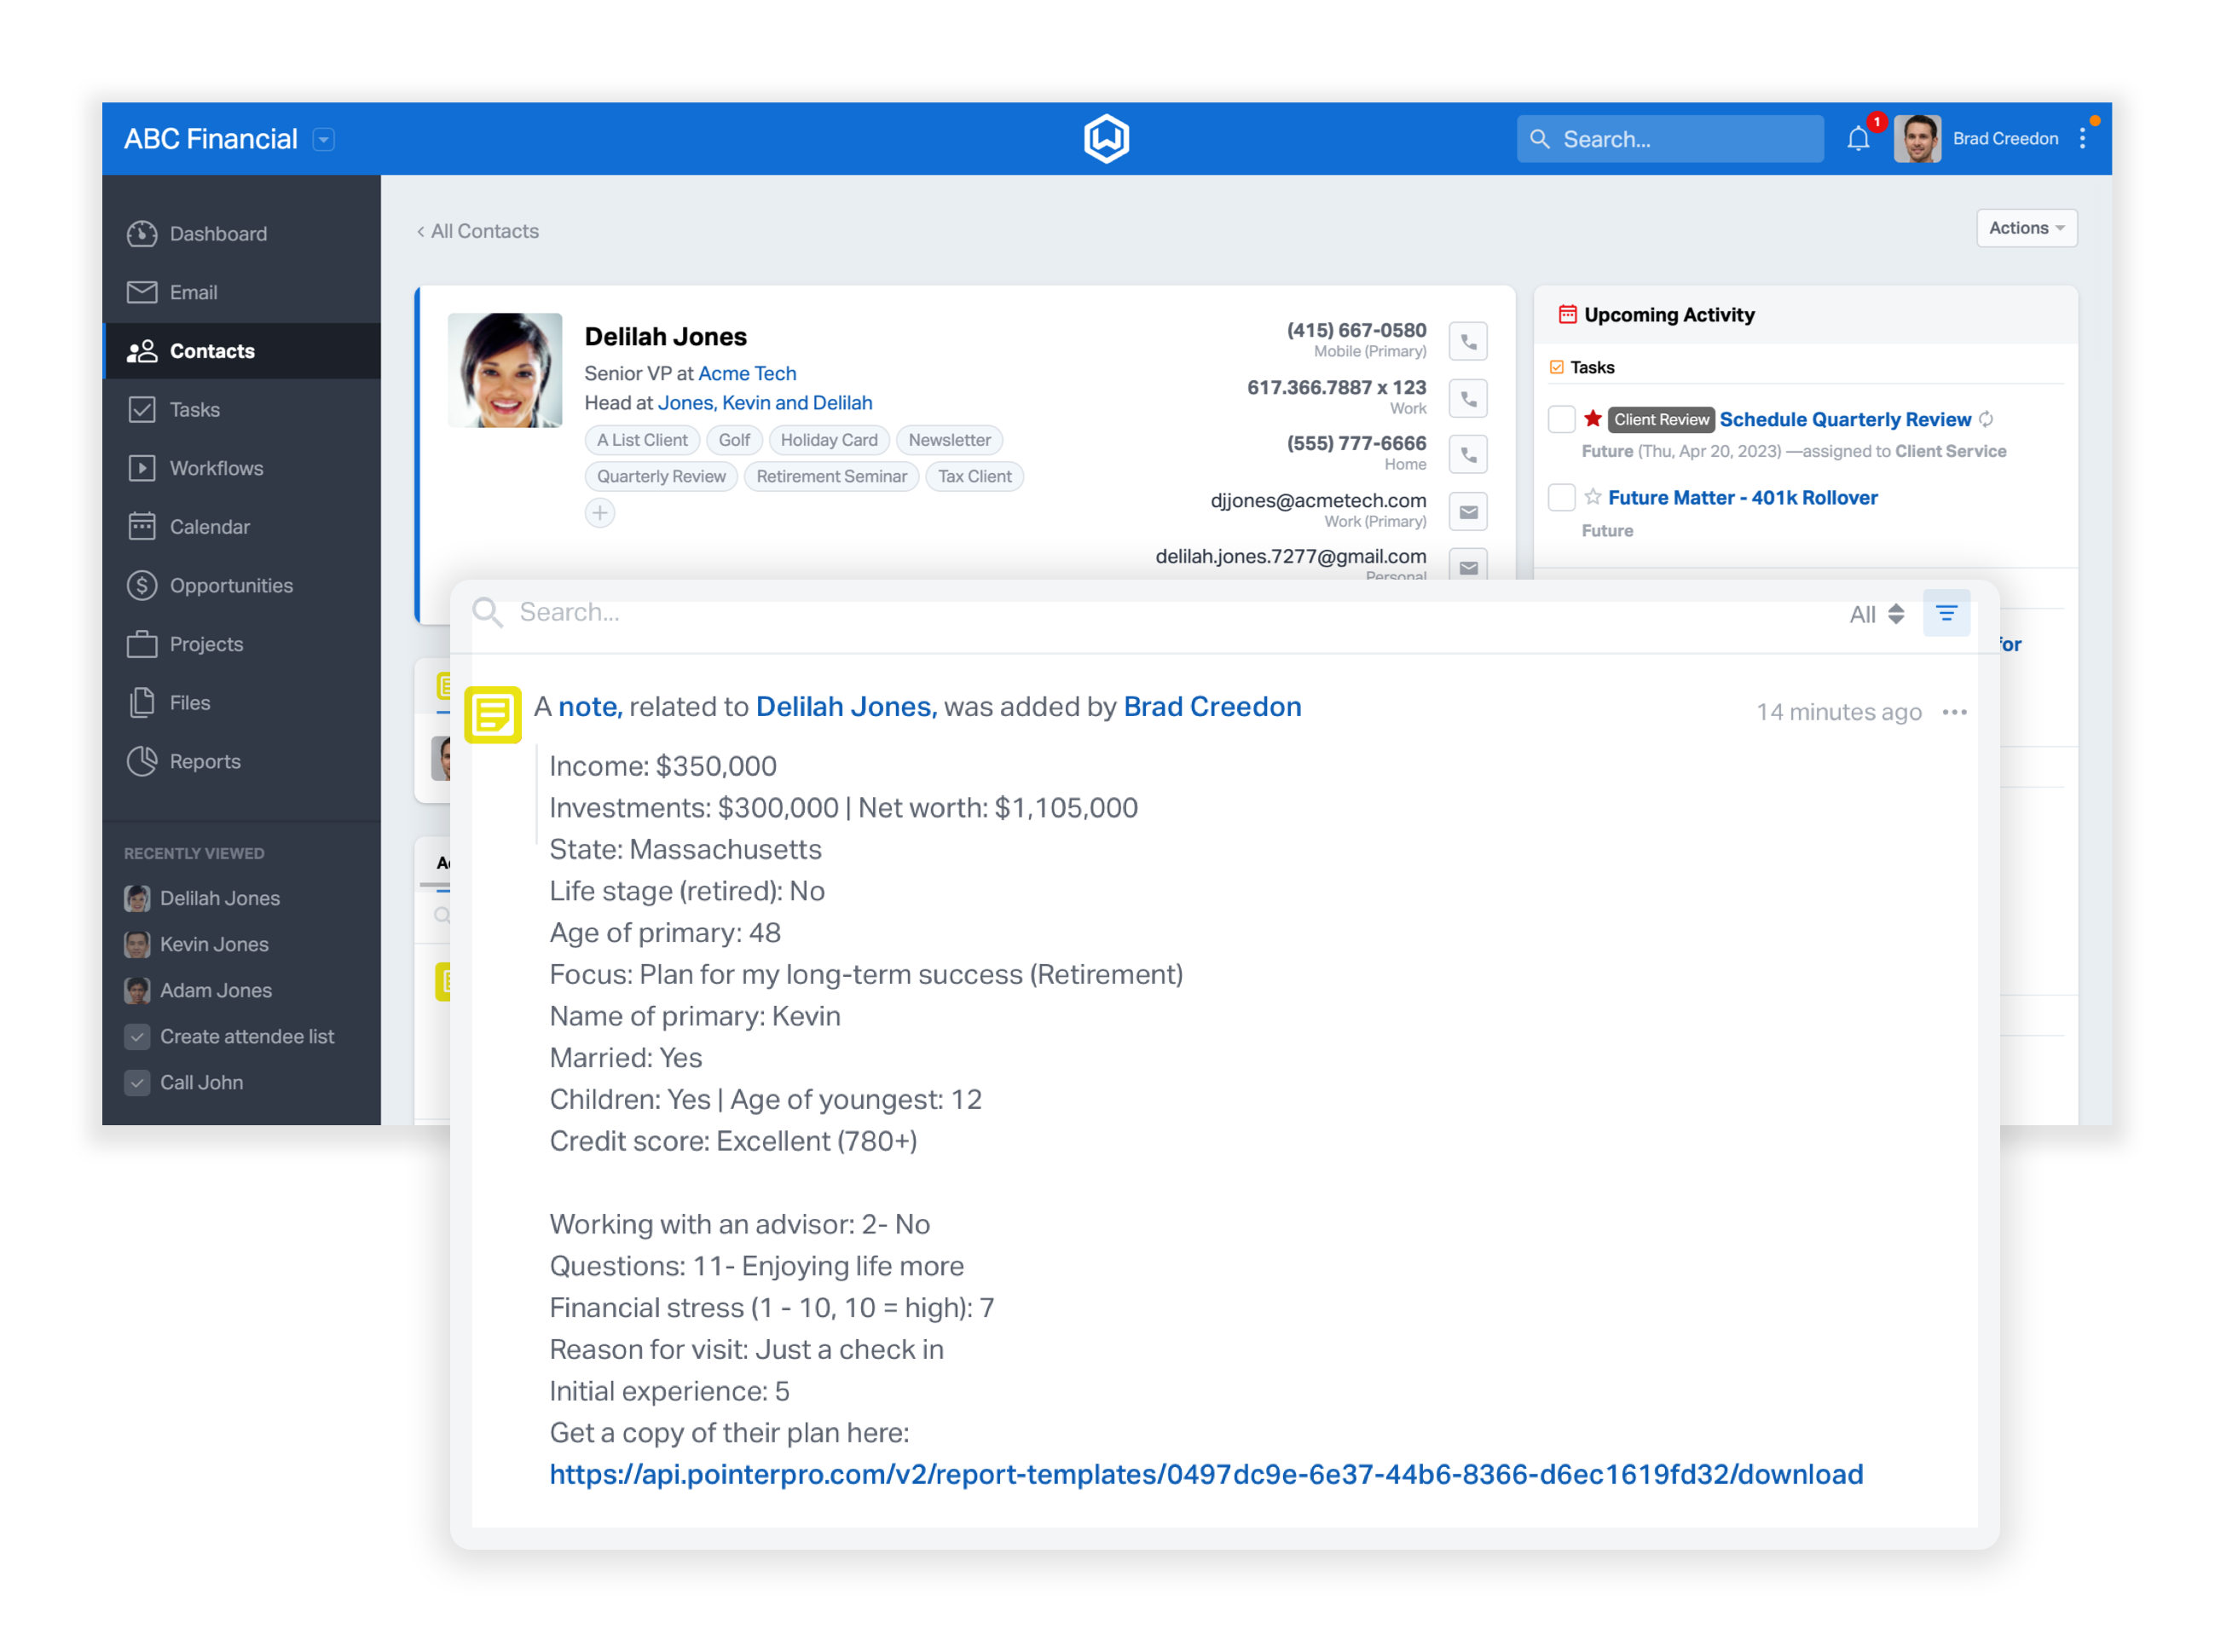This screenshot has width=2215, height=1652.
Task: Click the Workflows sidebar icon
Action: coord(144,469)
